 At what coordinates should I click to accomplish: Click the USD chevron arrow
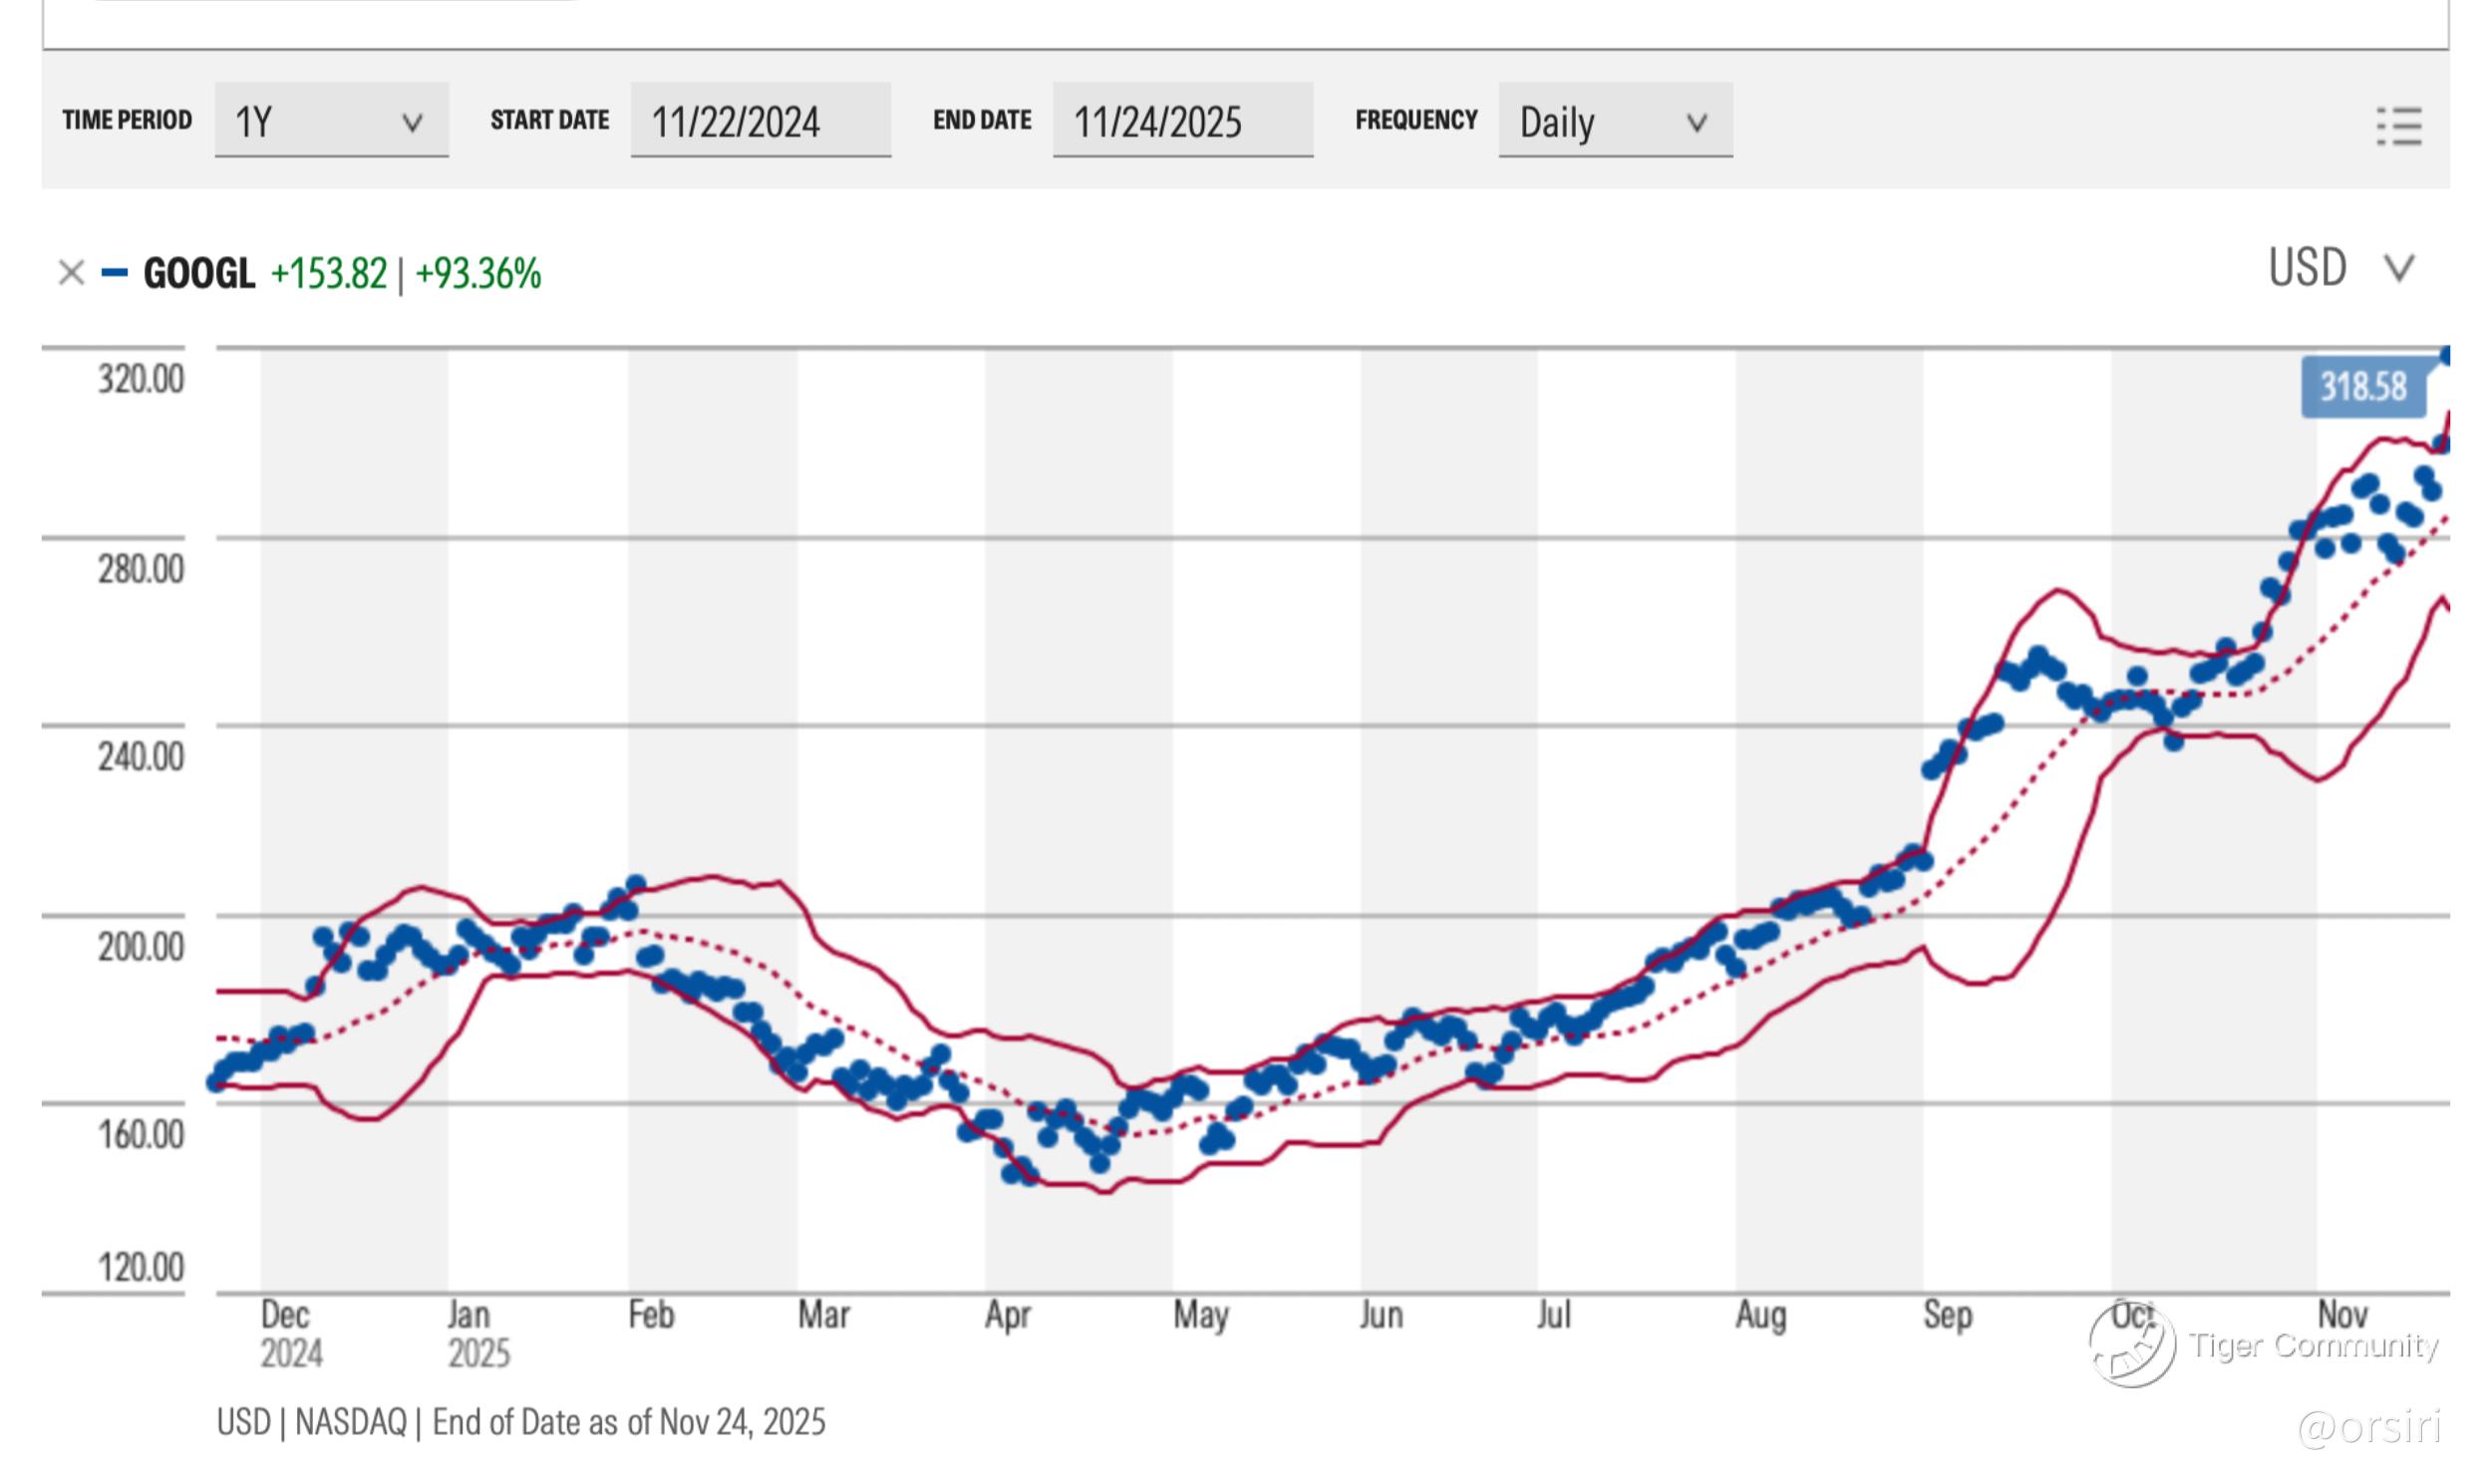tap(2399, 268)
